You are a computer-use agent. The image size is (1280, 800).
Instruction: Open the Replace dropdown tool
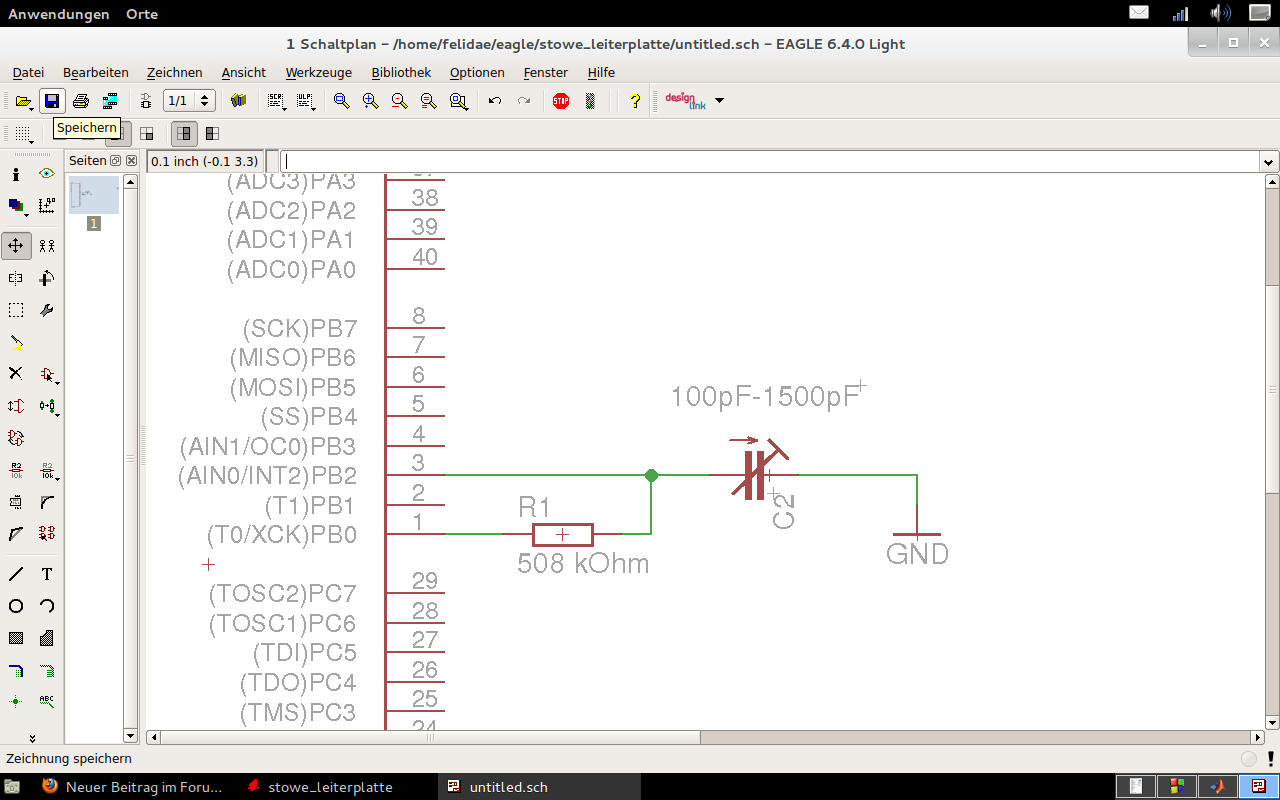47,406
